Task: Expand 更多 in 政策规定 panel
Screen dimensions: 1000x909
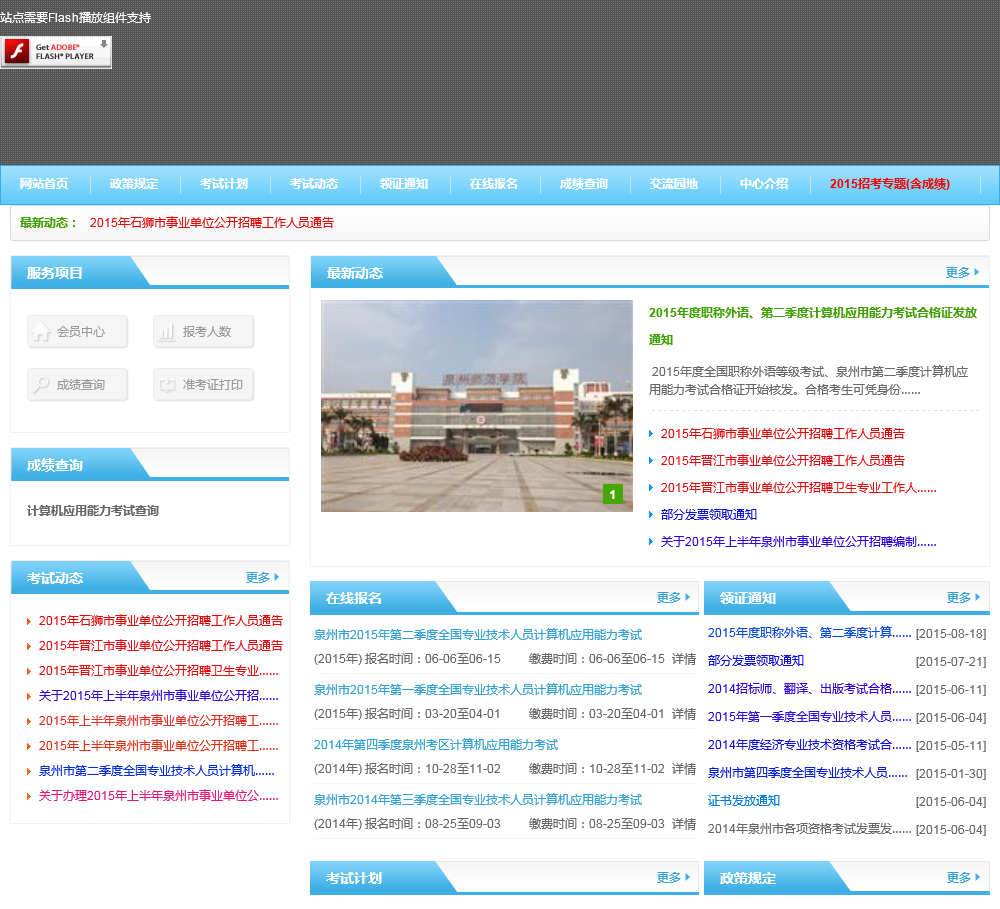Action: click(x=963, y=878)
